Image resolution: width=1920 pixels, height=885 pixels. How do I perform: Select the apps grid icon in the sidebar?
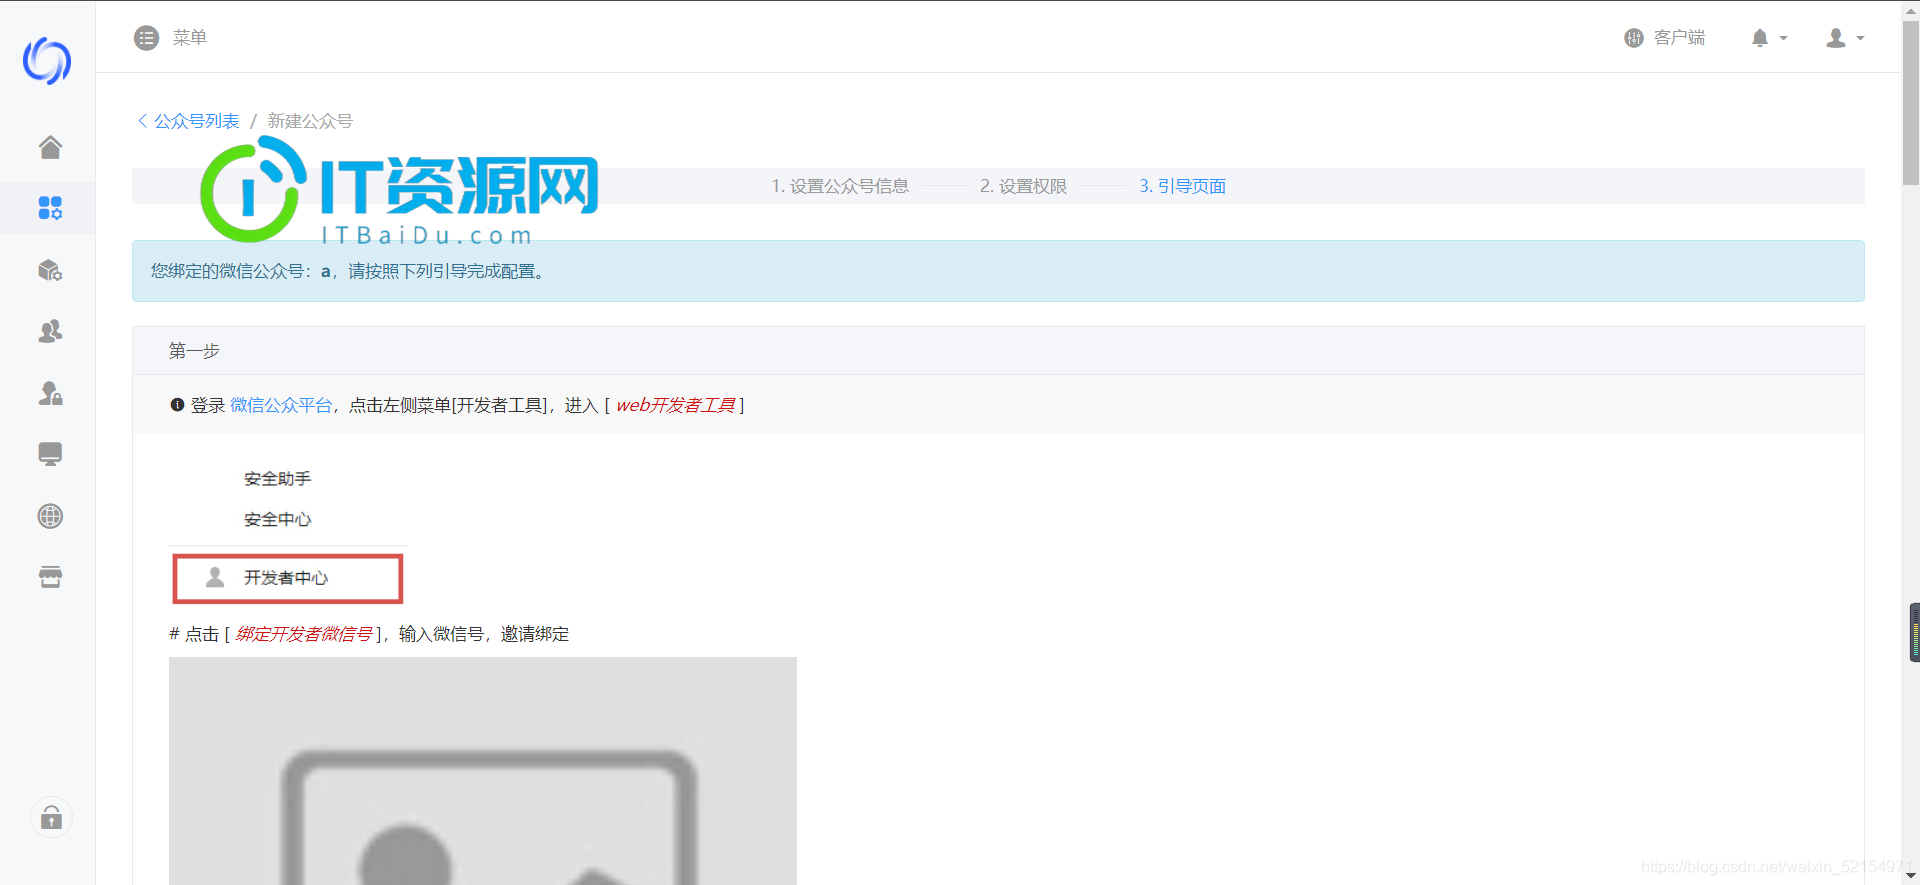coord(50,208)
